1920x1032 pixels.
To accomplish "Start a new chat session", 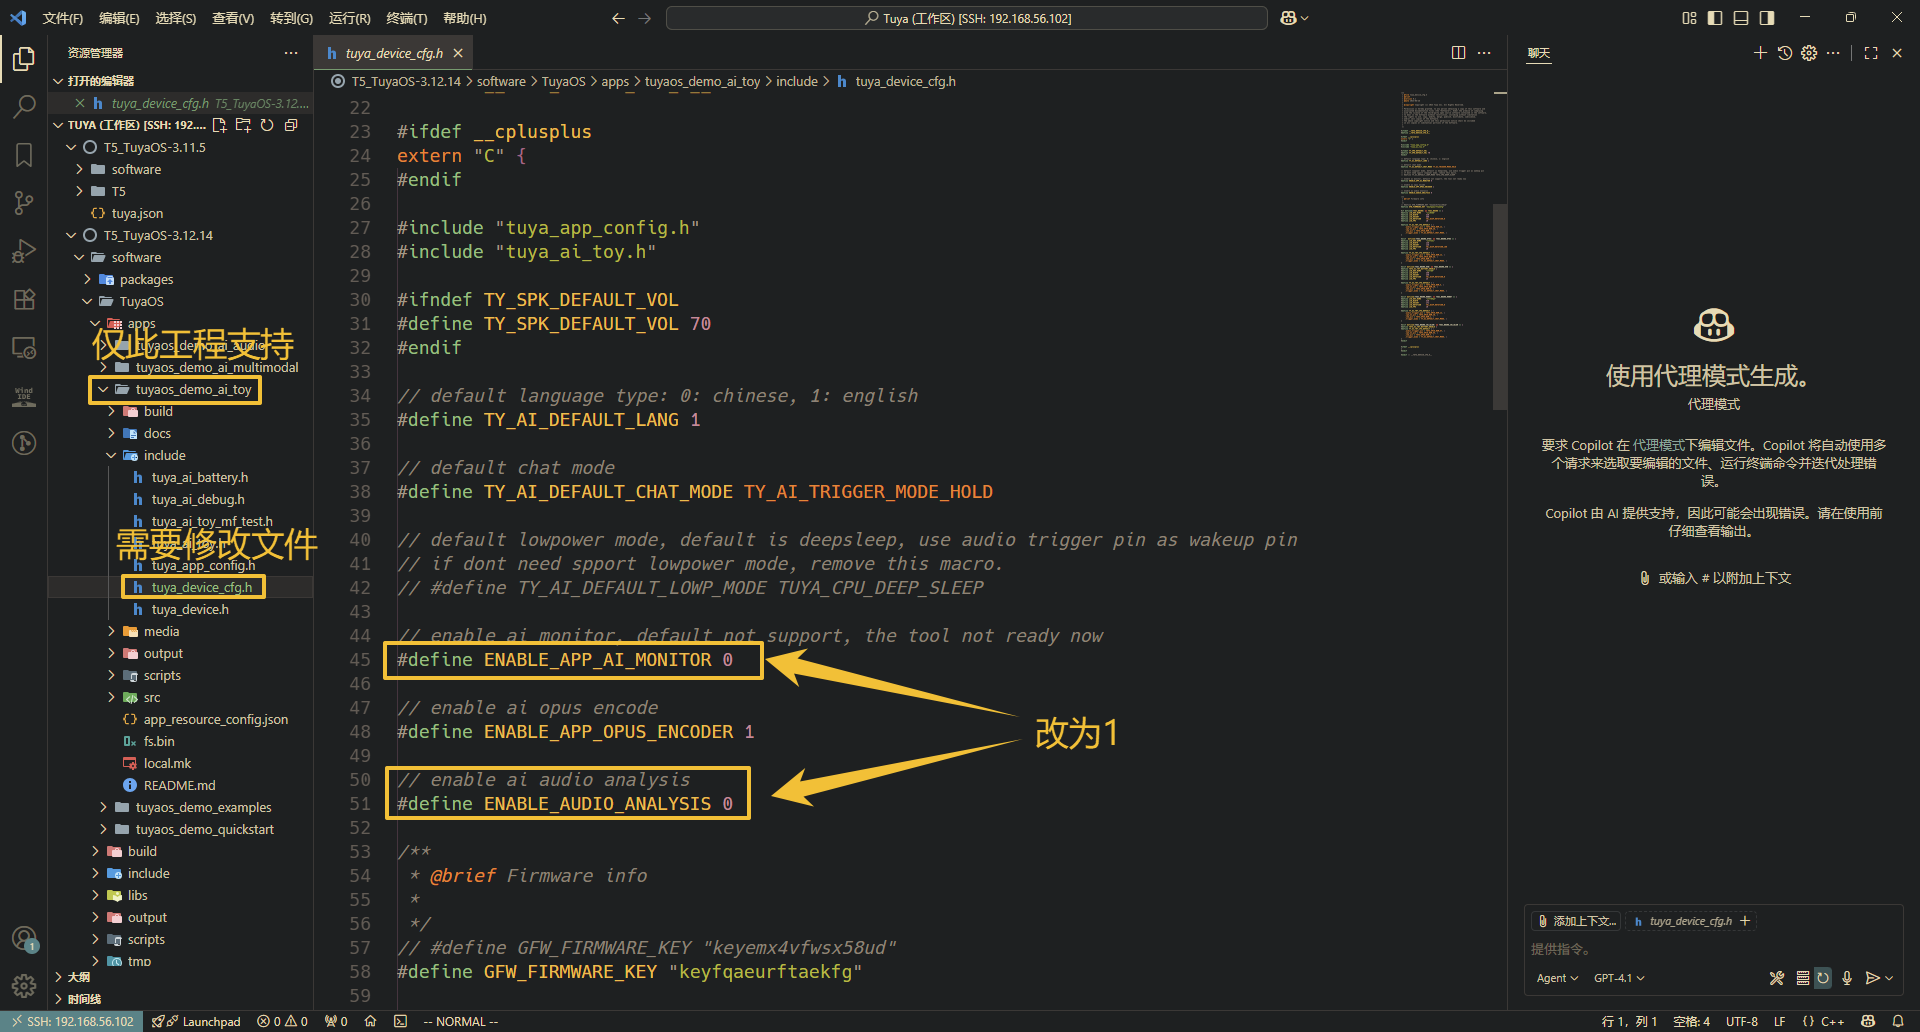I will click(1760, 53).
